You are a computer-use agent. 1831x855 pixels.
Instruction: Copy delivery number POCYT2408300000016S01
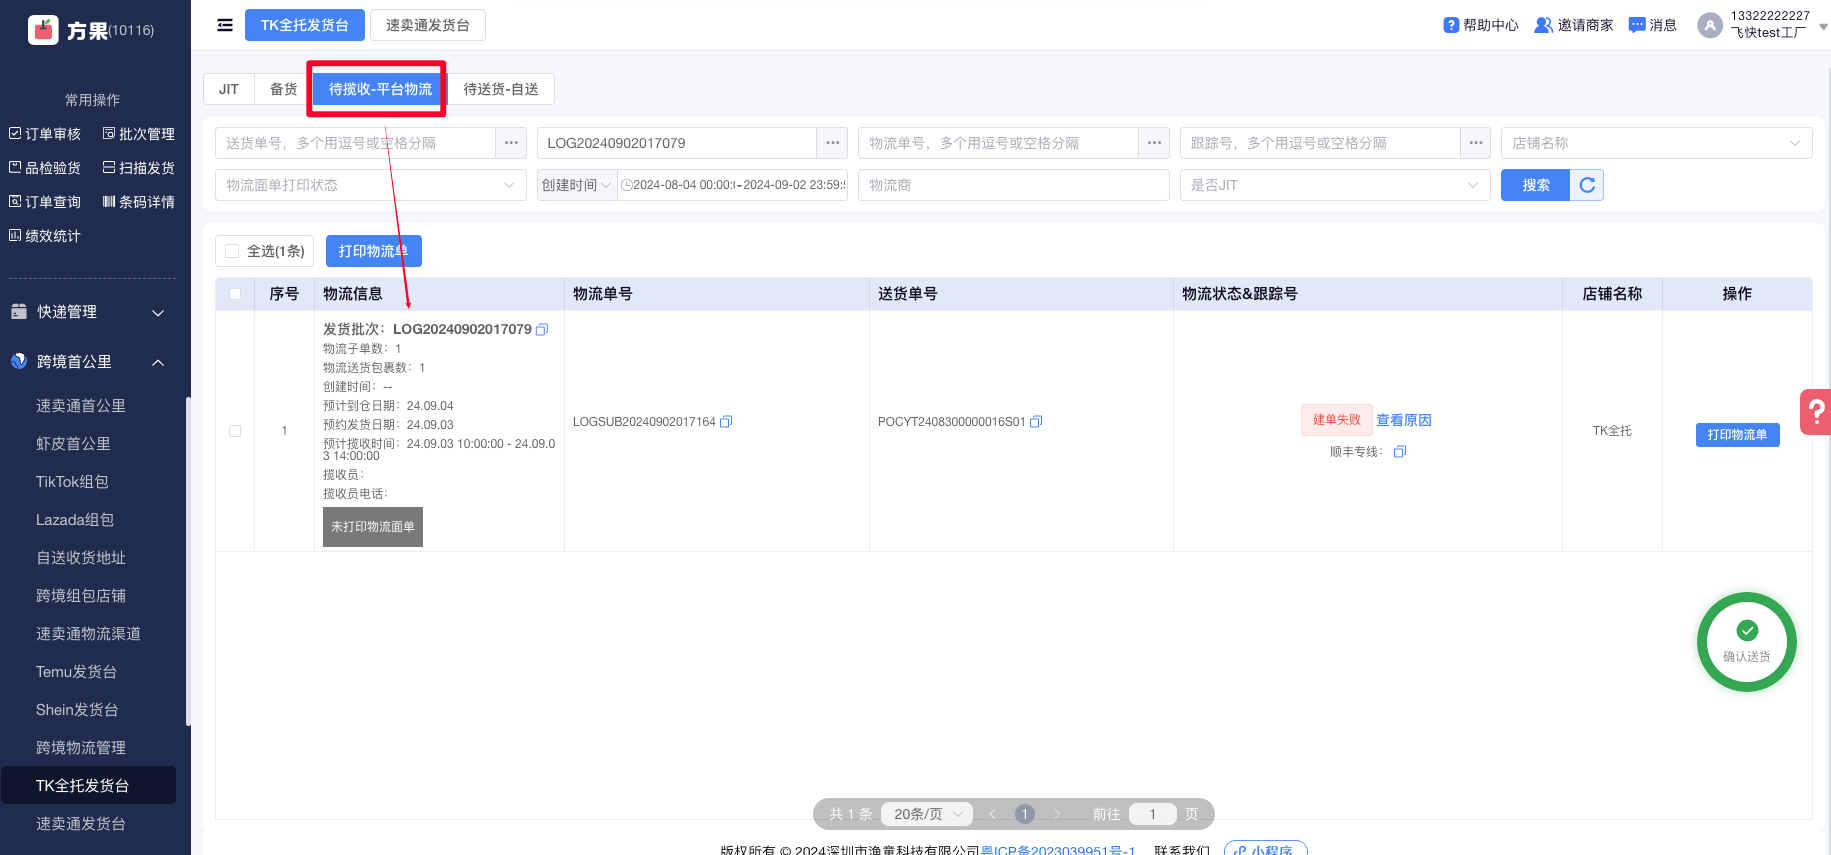pos(1036,422)
